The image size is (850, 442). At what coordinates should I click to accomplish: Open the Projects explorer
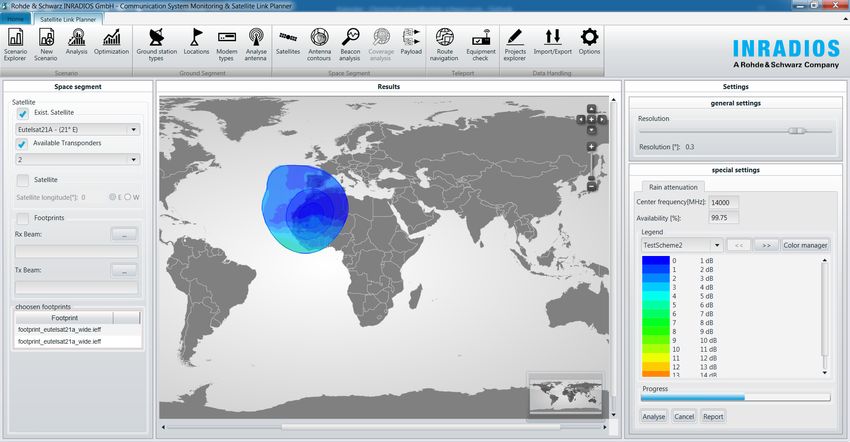[x=514, y=44]
